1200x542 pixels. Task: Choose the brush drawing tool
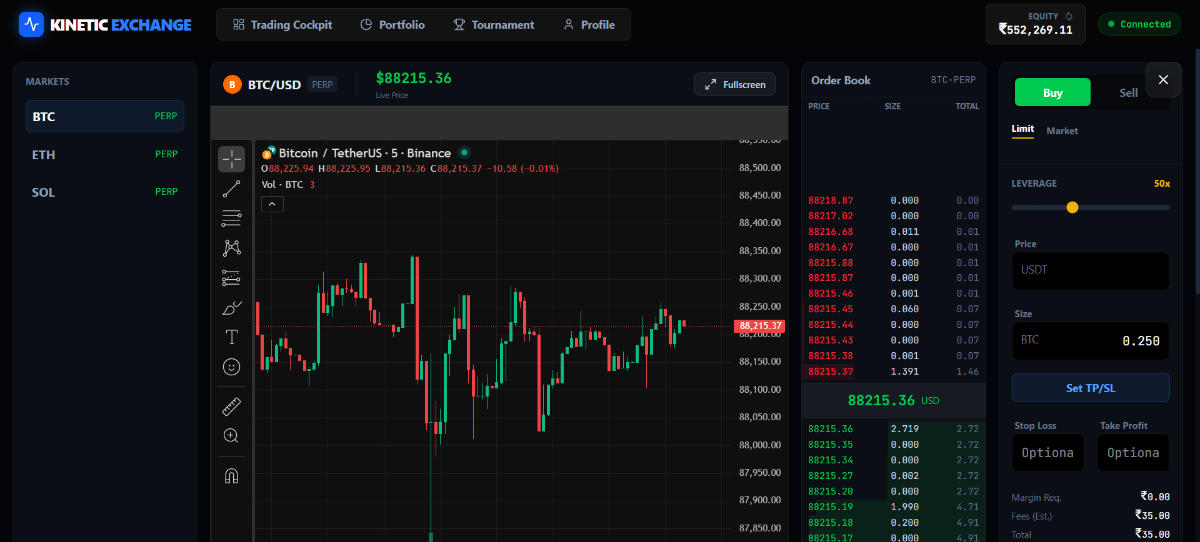(x=231, y=308)
